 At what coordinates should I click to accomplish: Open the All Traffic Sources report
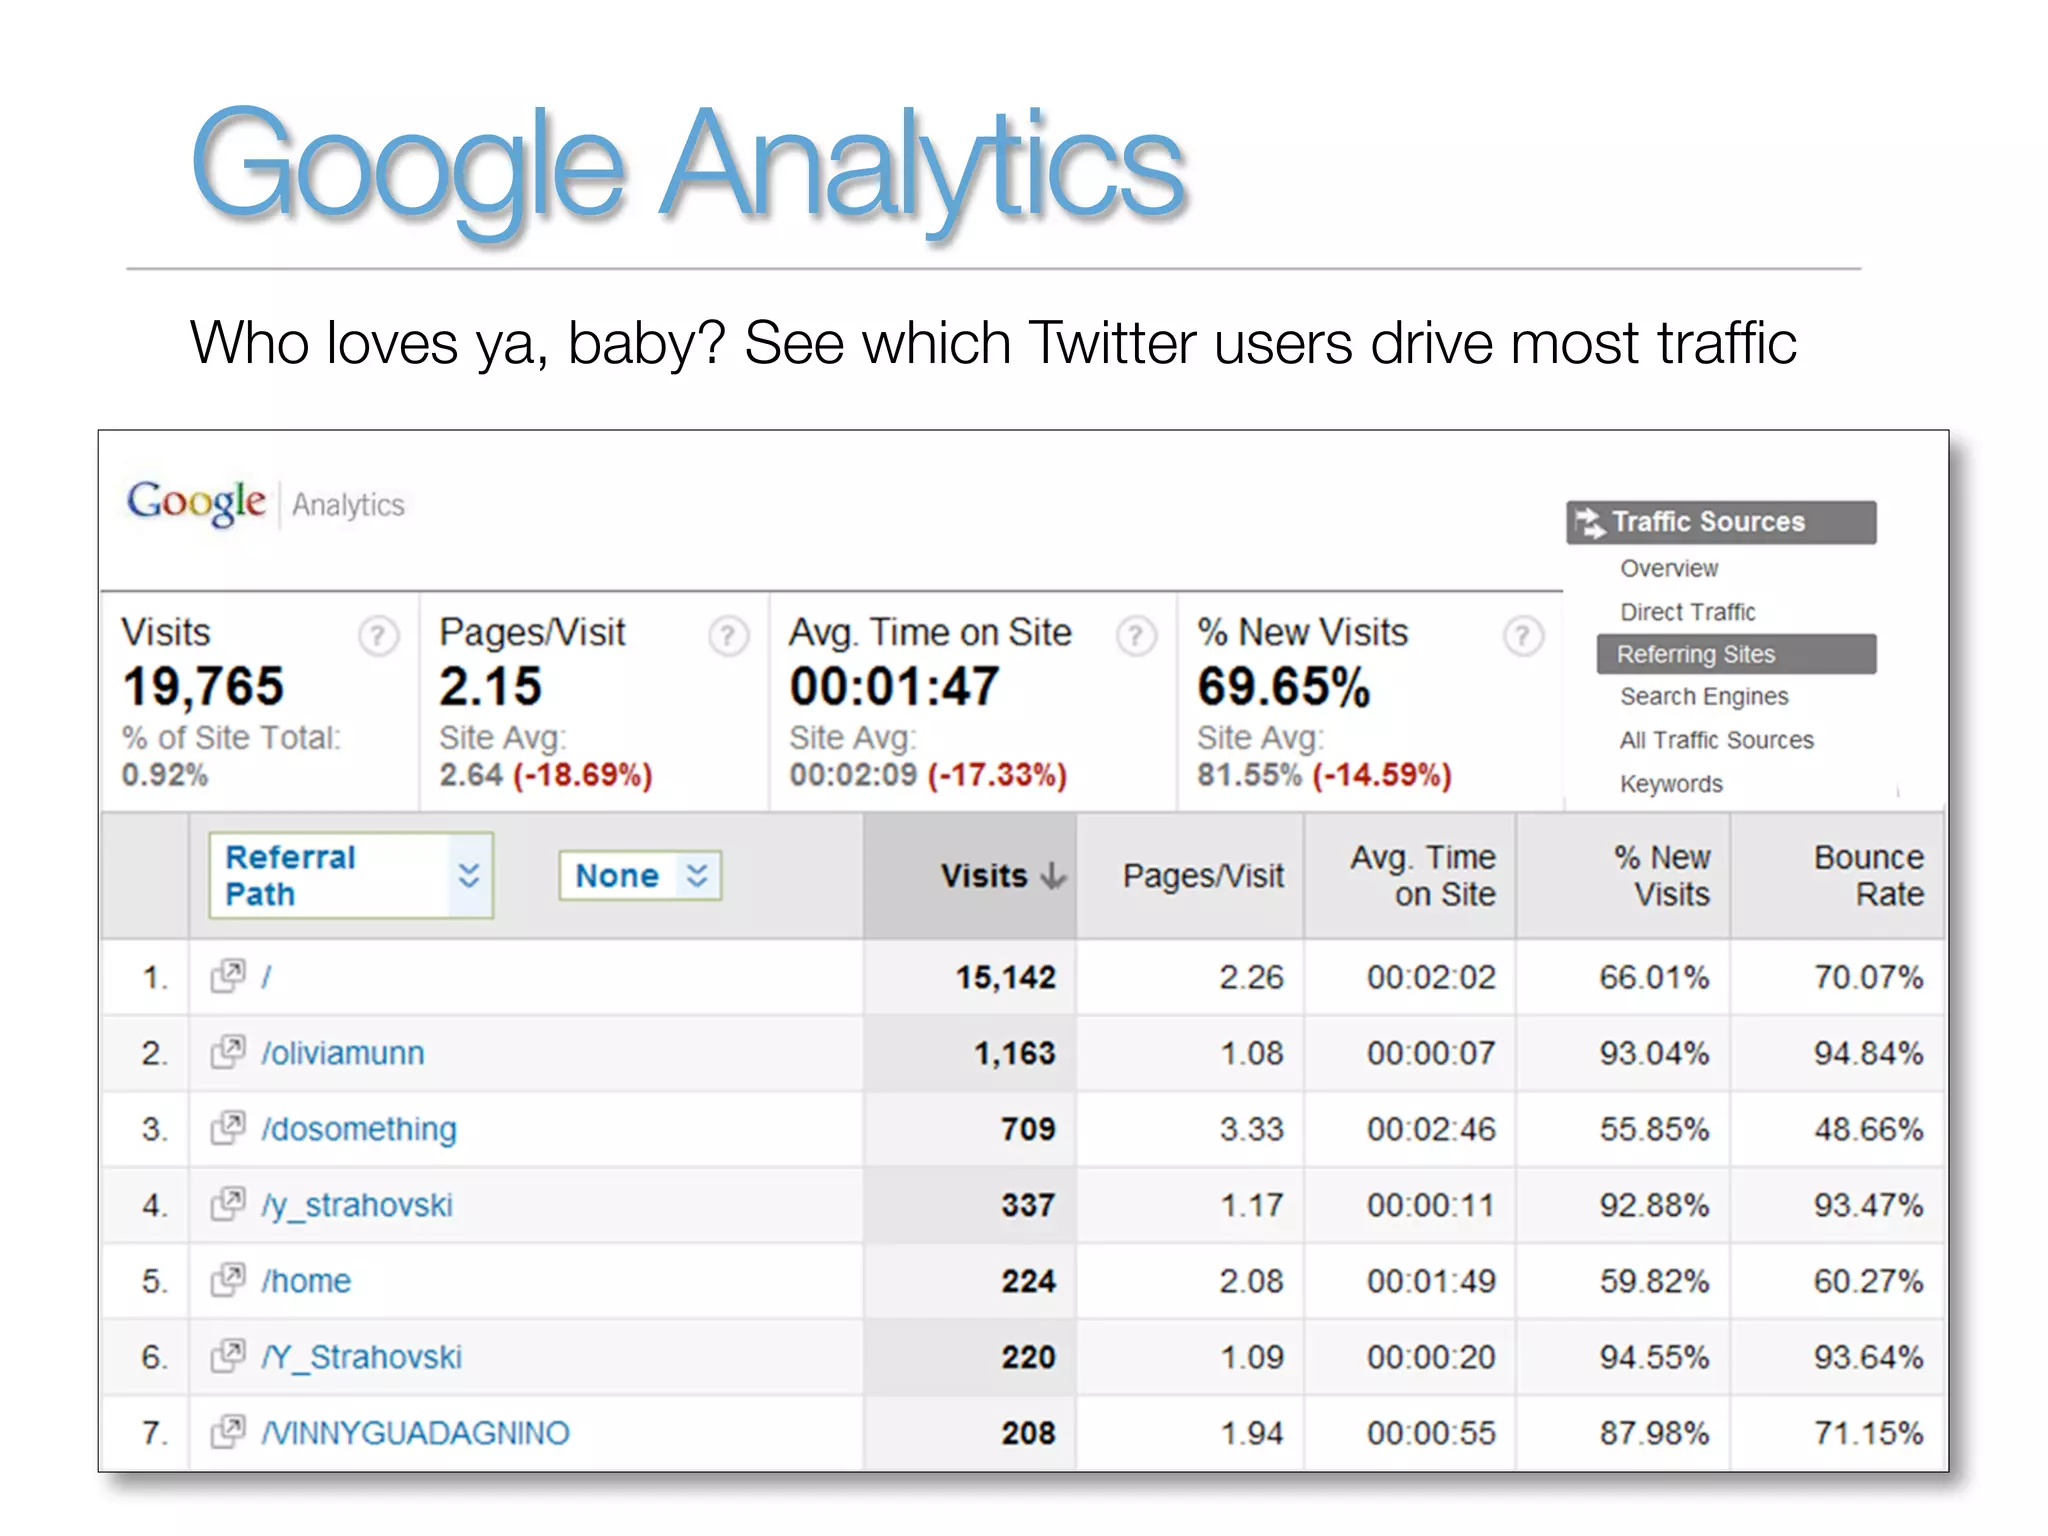click(x=1717, y=740)
